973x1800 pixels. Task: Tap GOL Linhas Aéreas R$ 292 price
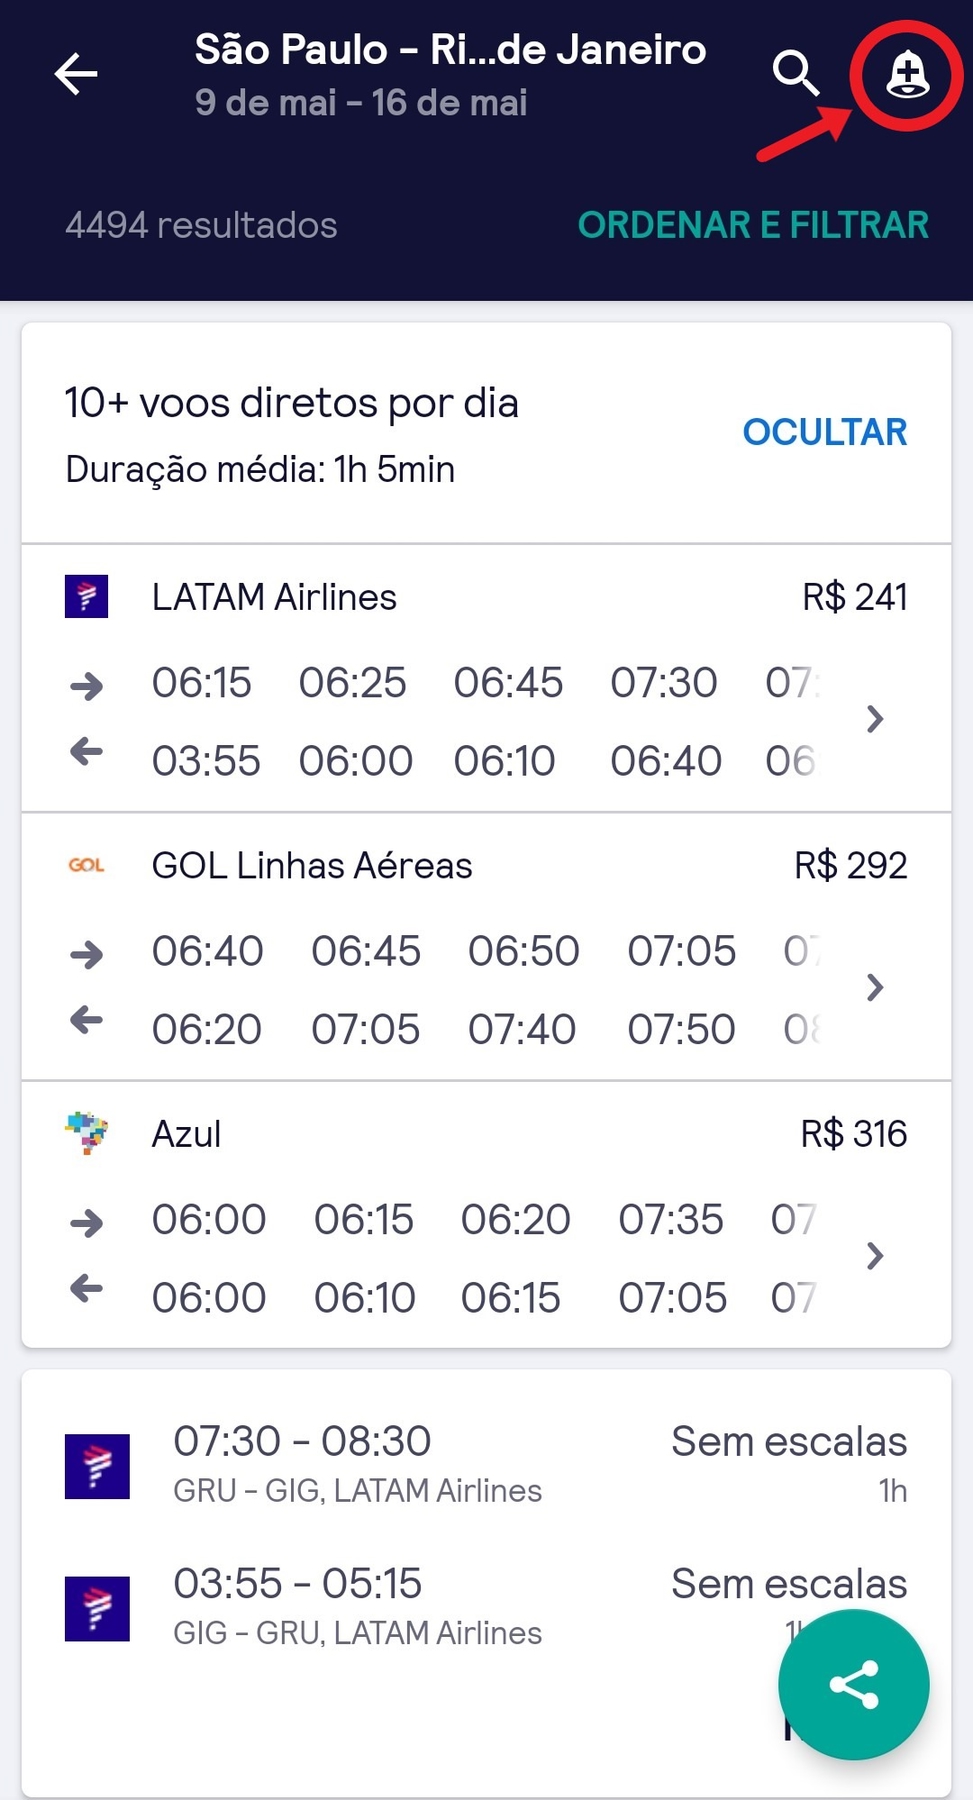[851, 865]
